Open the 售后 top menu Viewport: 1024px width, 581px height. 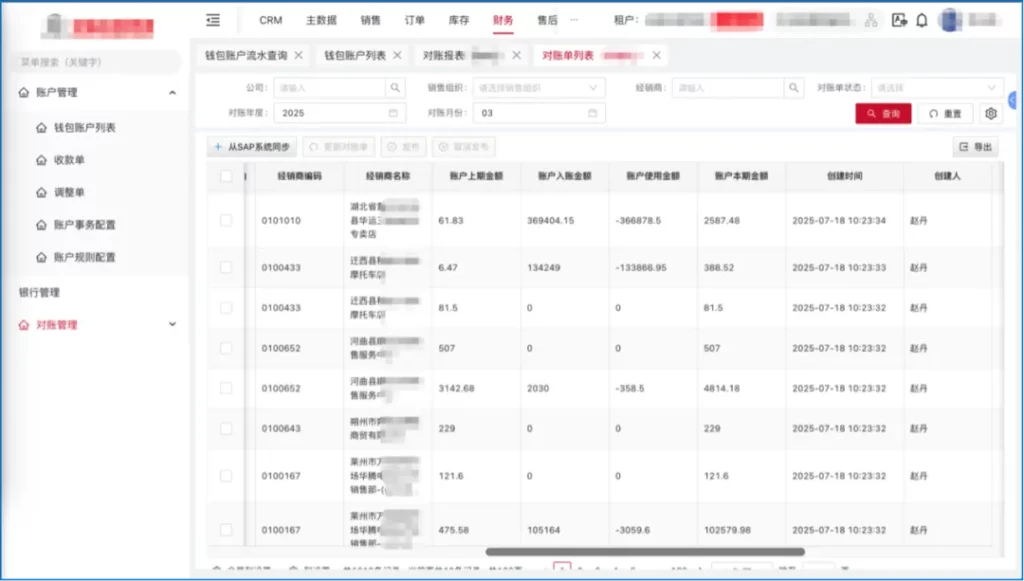pyautogui.click(x=547, y=20)
